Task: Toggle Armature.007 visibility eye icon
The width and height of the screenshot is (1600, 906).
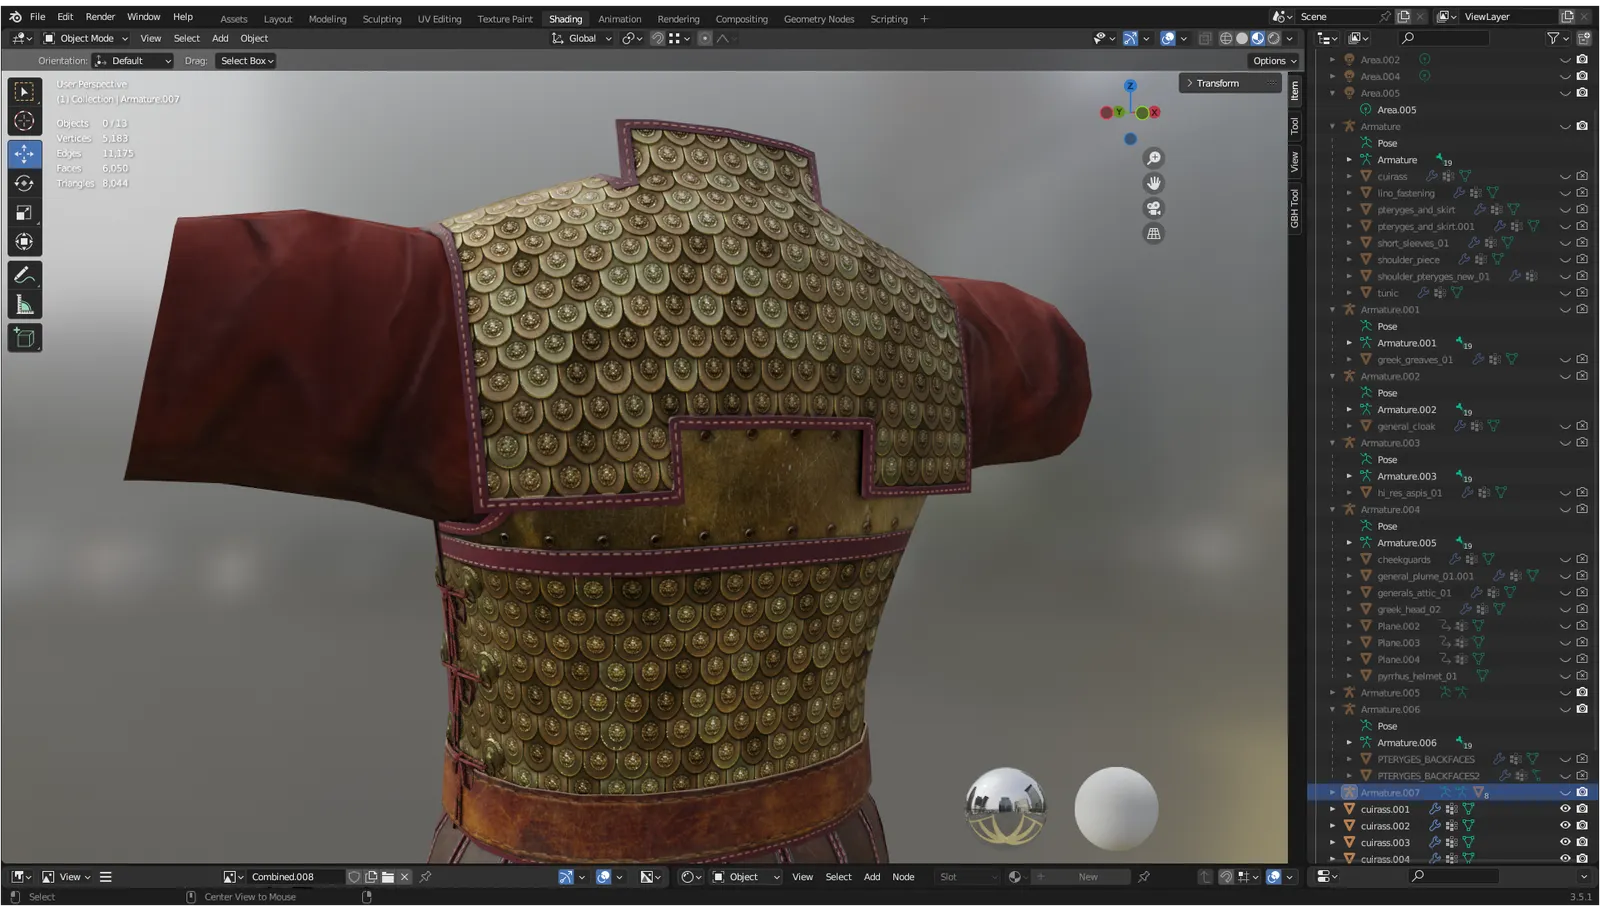Action: point(1565,793)
